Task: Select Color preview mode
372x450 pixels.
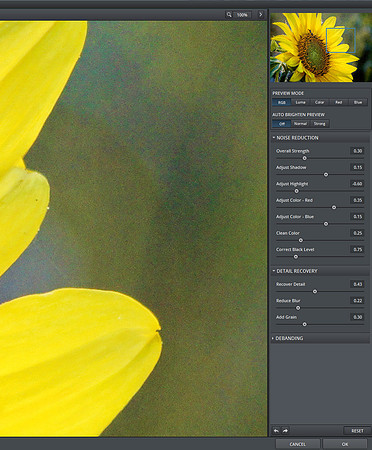Action: click(x=320, y=102)
